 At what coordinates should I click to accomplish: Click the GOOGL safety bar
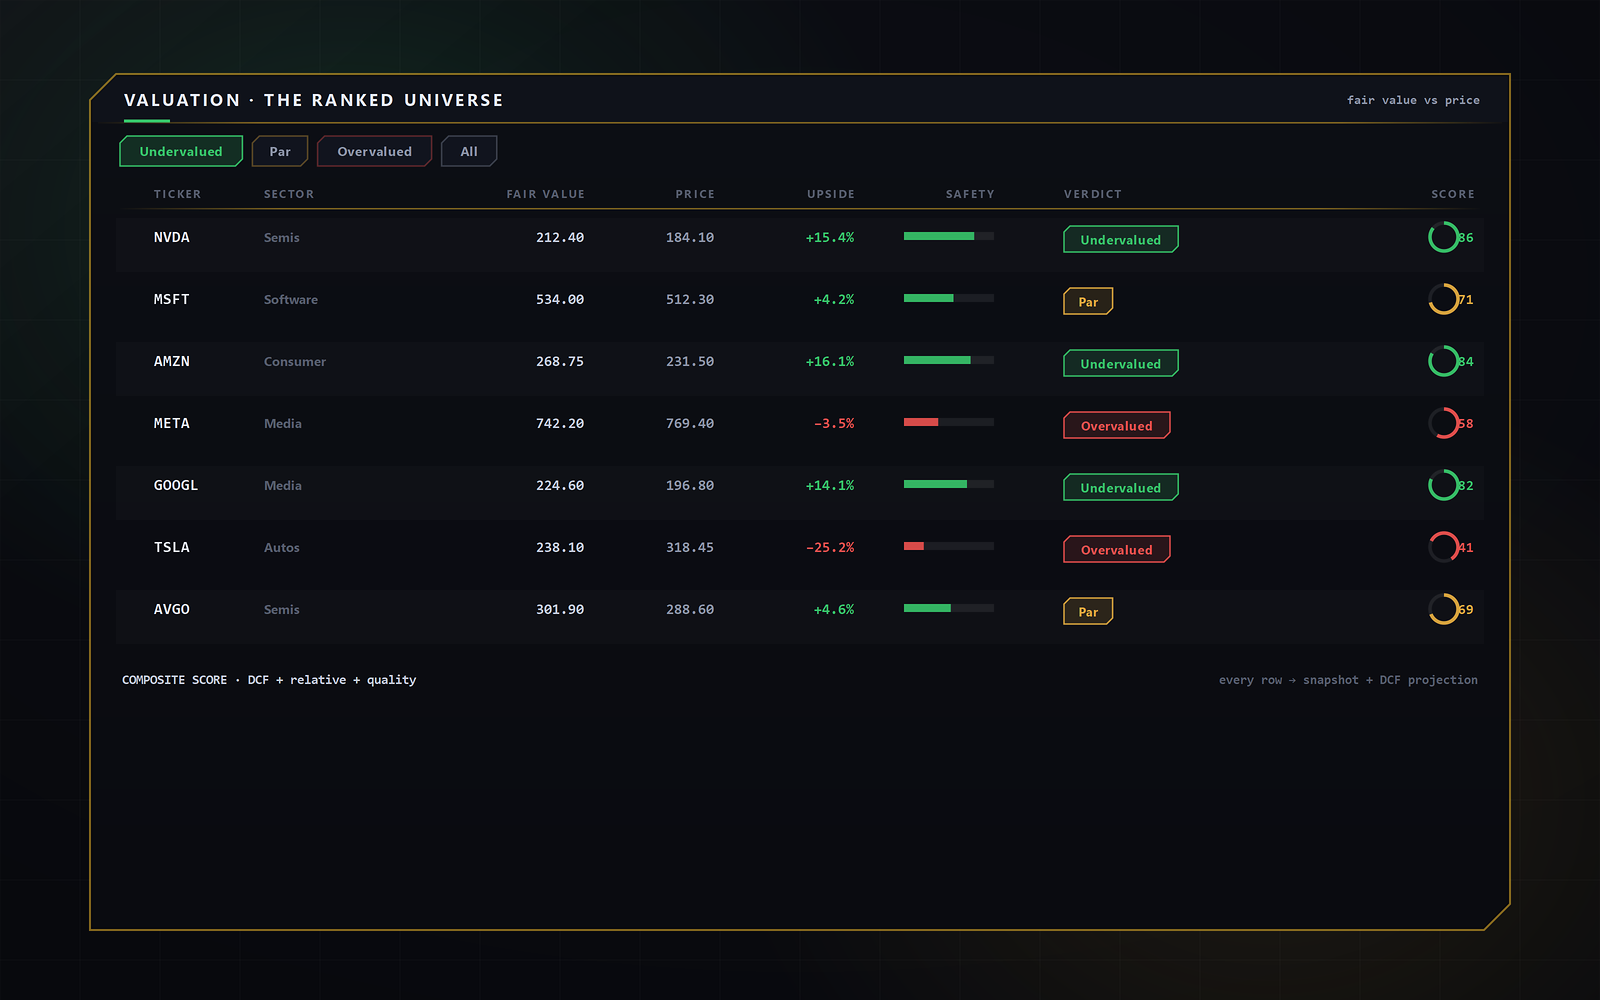(949, 484)
